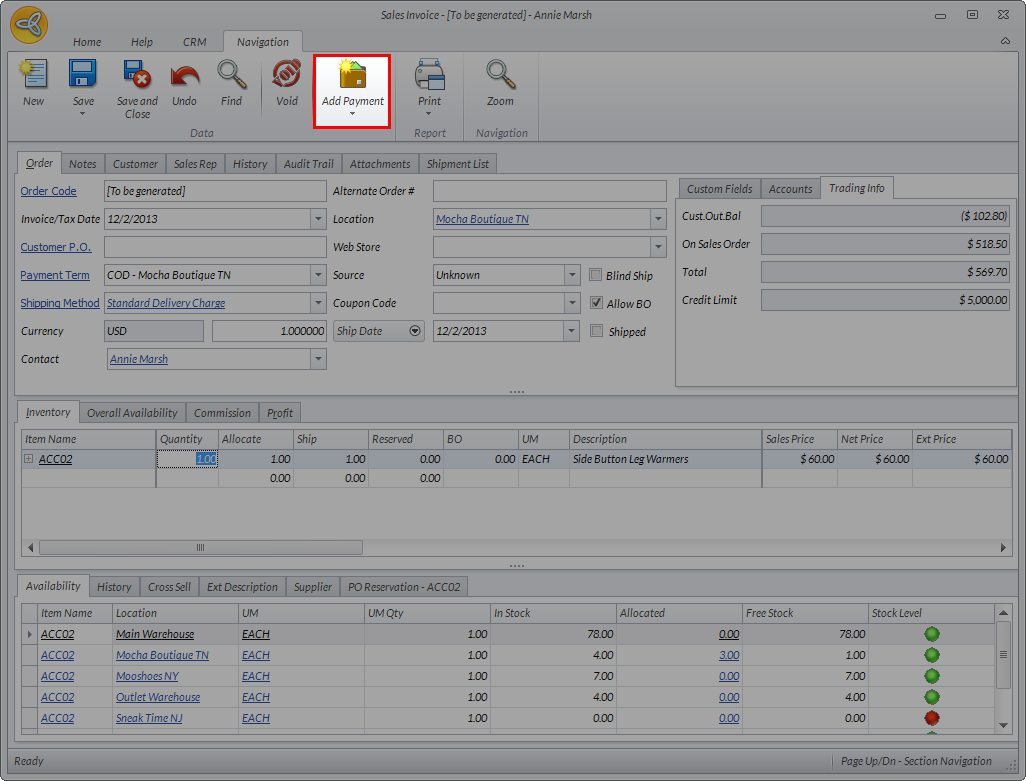Uncheck the Allow BO checkbox
The image size is (1026, 781).
pos(597,303)
